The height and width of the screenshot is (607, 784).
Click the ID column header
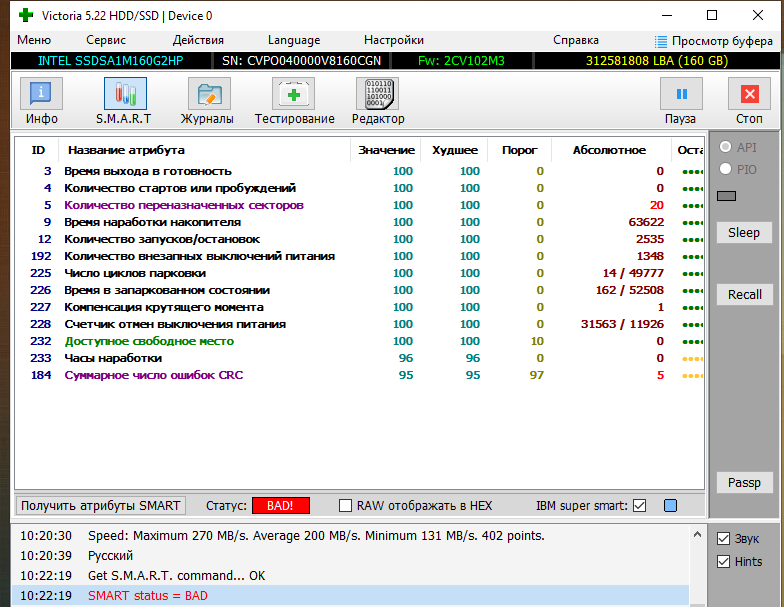click(x=38, y=150)
